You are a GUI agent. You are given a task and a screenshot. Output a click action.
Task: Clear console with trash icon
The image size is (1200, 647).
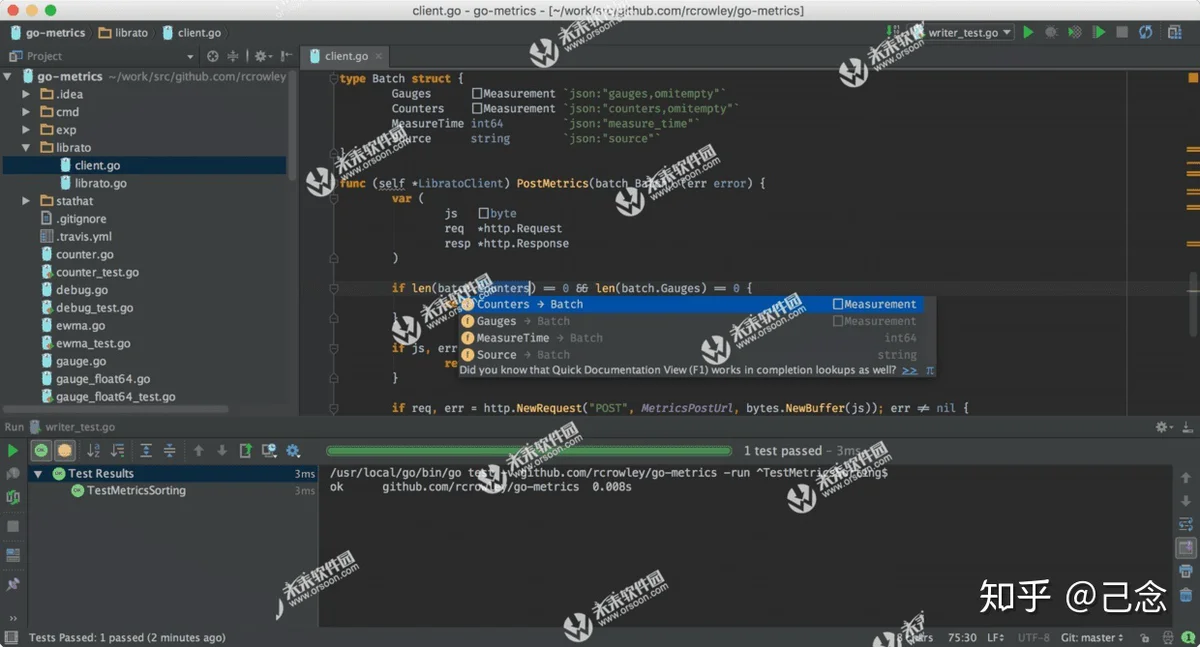(x=1186, y=595)
